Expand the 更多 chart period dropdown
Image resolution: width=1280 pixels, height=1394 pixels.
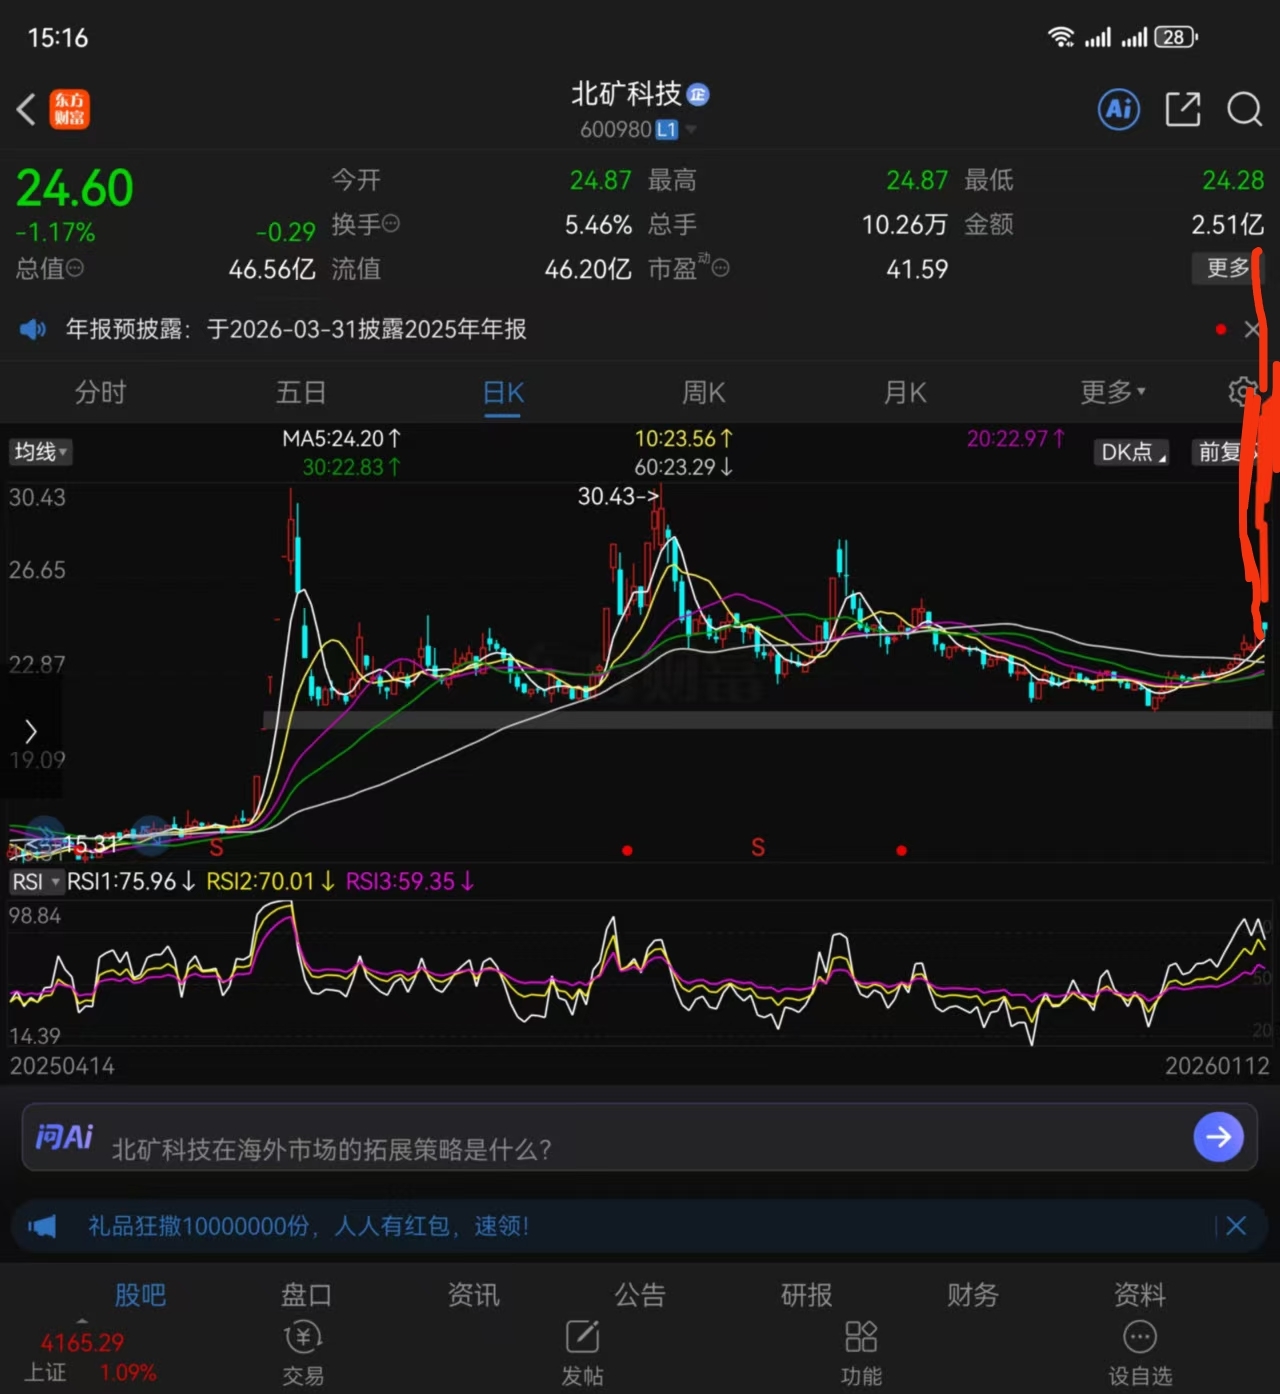[x=1113, y=392]
